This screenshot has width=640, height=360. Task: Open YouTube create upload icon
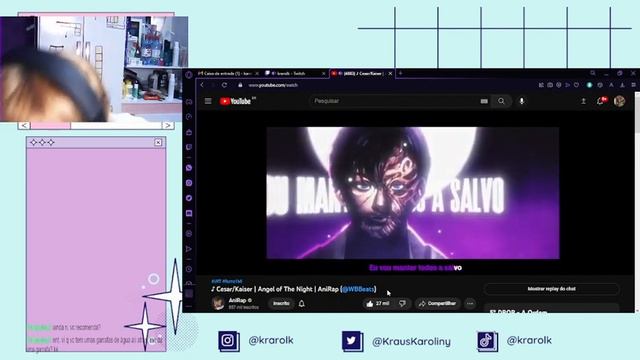click(584, 101)
